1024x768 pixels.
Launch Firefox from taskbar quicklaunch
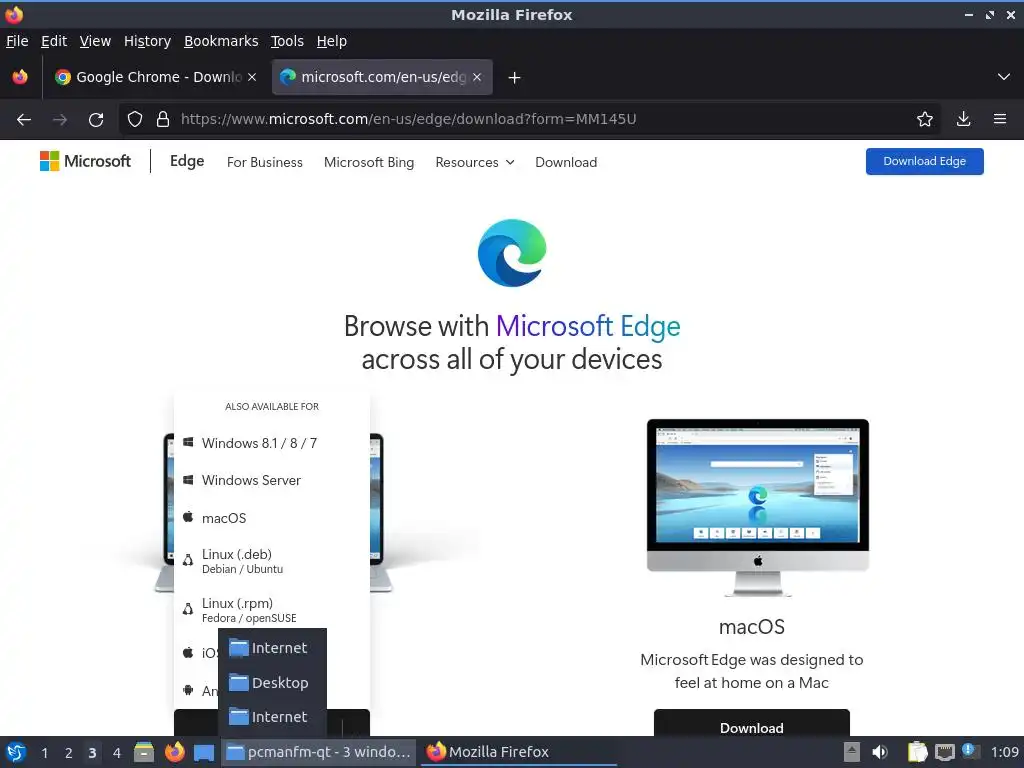pos(174,752)
